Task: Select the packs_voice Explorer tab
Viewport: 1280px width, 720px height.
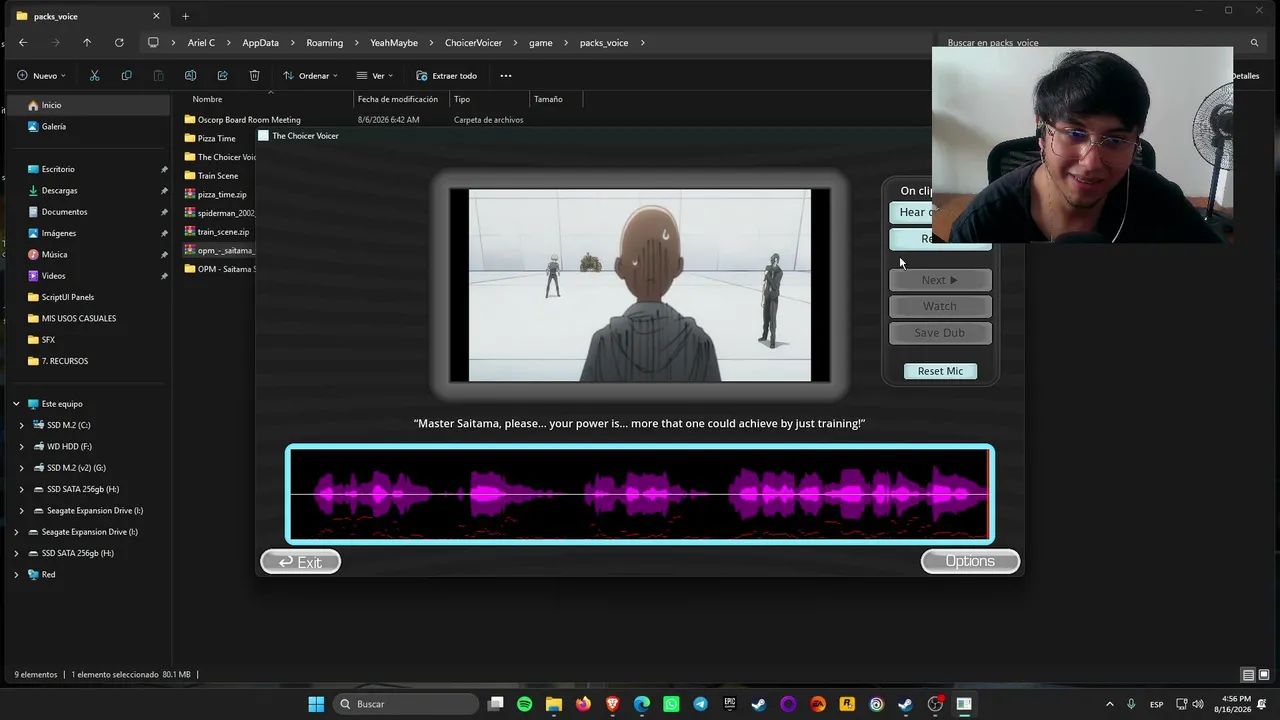Action: coord(88,16)
